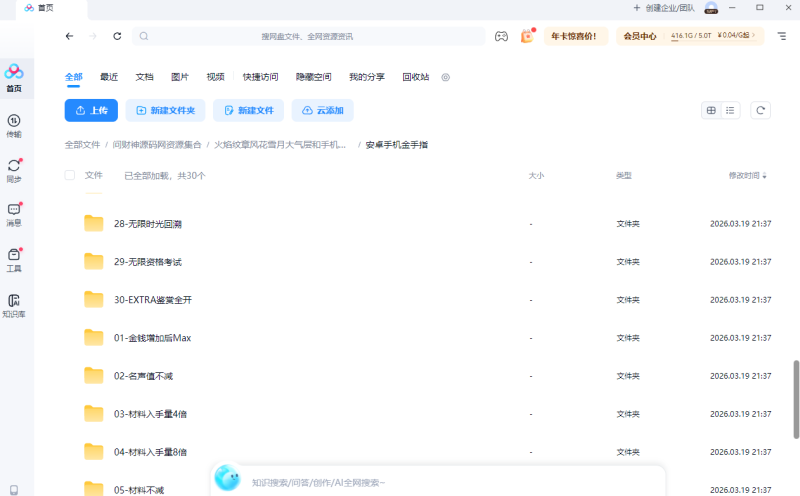Click the refresh icon beside the back arrow
Screen dimensions: 800x496
pyautogui.click(x=117, y=36)
